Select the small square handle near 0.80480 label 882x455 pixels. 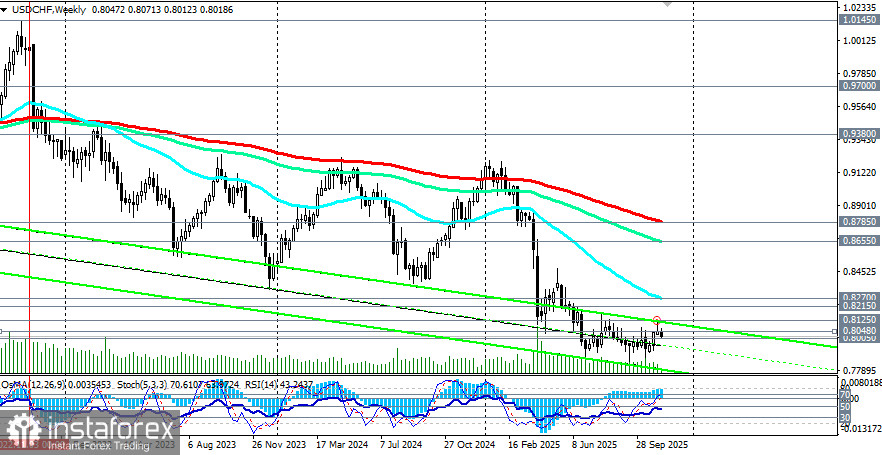coord(835,331)
